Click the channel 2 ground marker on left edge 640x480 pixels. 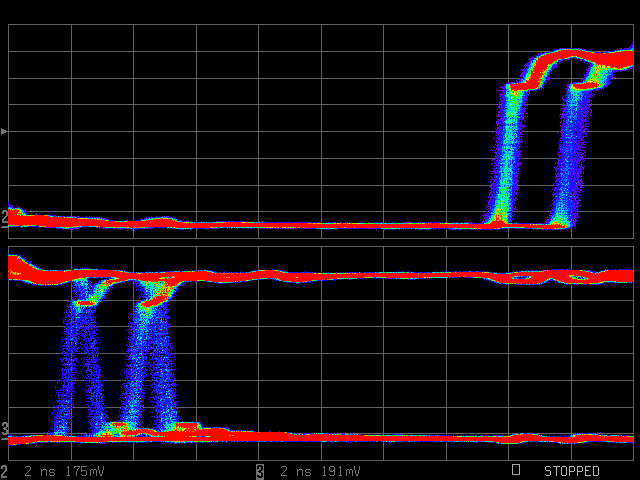click(x=4, y=219)
